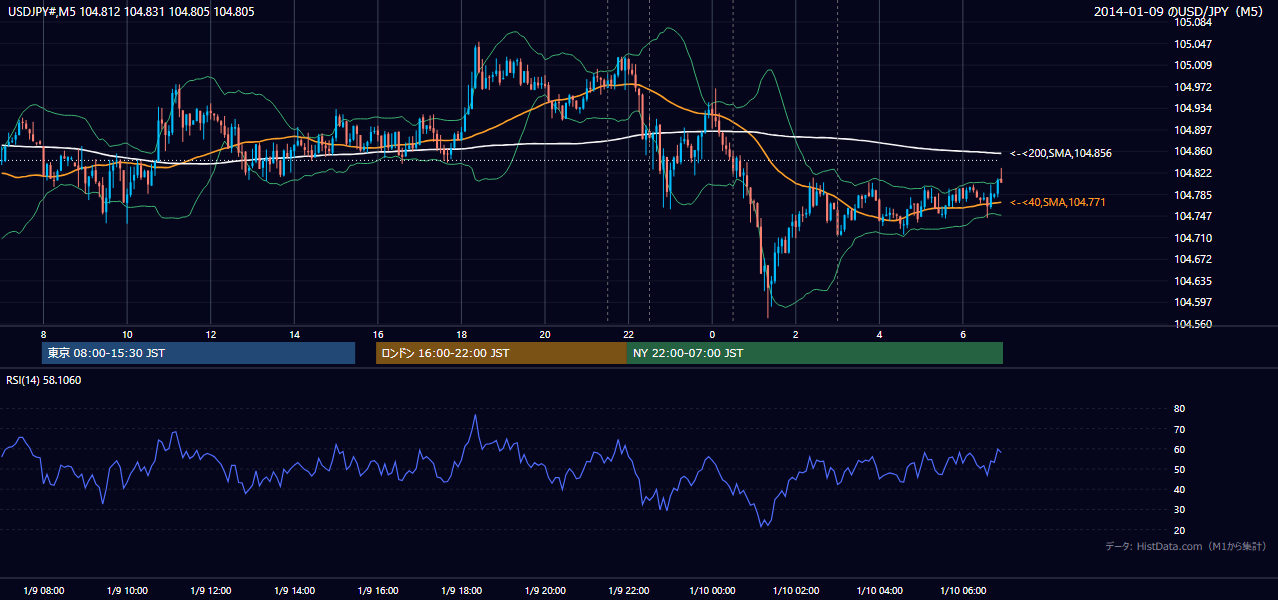Viewport: 1278px width, 600px height.
Task: Click the bottom date label 1/10 04:00
Action: pyautogui.click(x=879, y=591)
